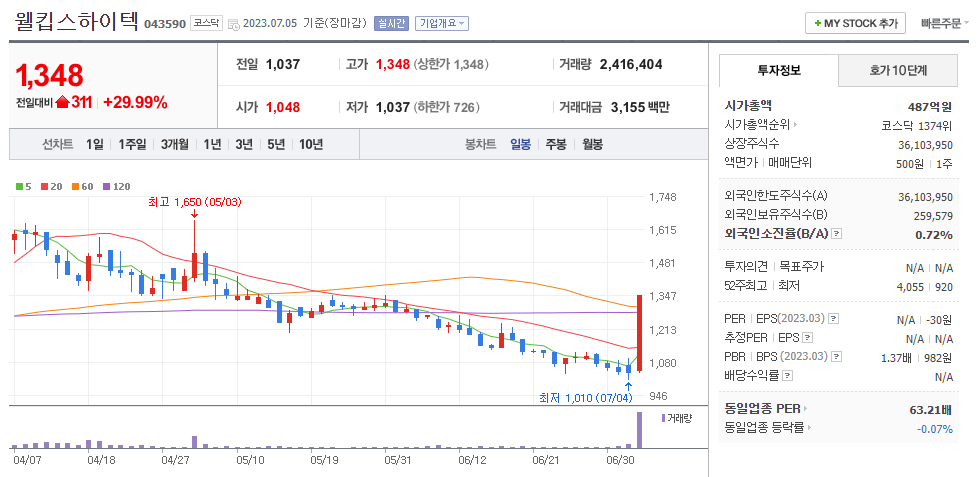Select the 1년 line chart period
The width and height of the screenshot is (977, 477).
(x=212, y=144)
